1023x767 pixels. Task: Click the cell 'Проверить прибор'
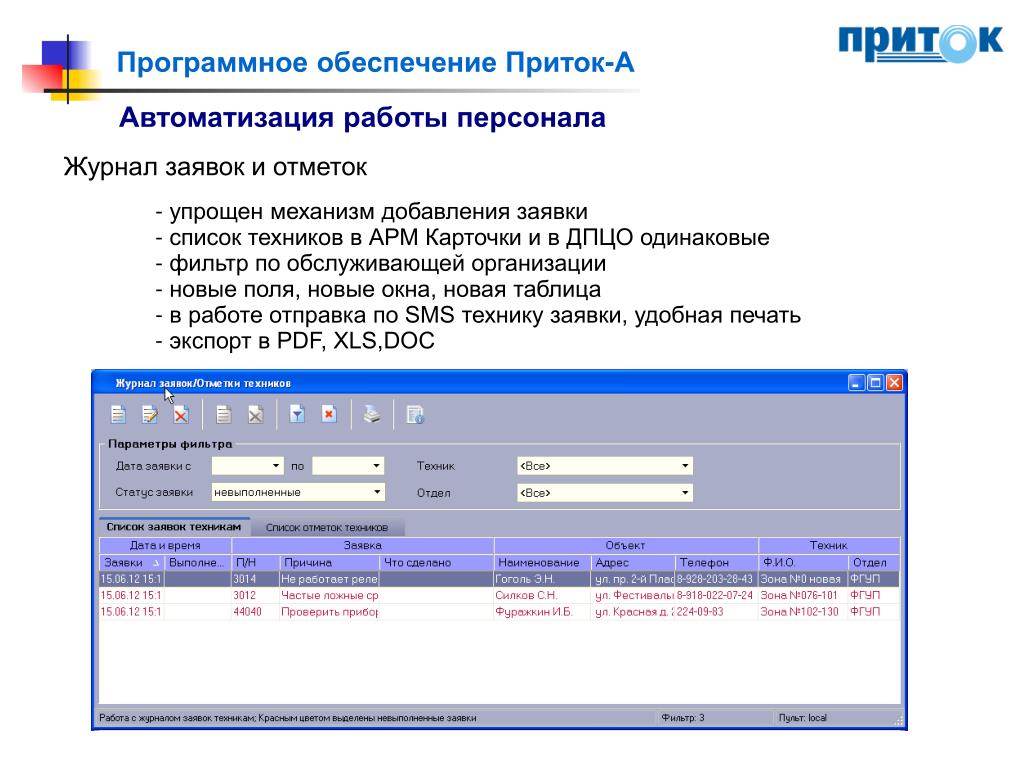[329, 612]
